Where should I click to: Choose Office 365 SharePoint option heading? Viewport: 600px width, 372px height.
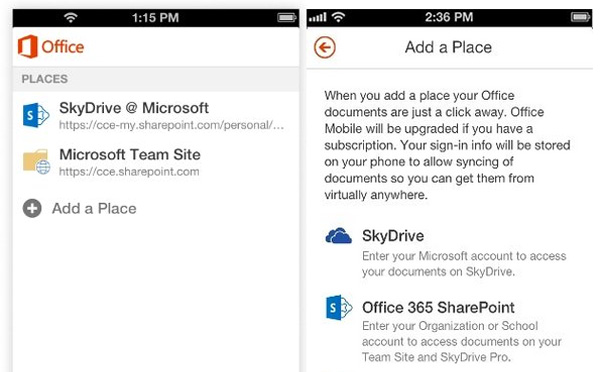pos(439,307)
